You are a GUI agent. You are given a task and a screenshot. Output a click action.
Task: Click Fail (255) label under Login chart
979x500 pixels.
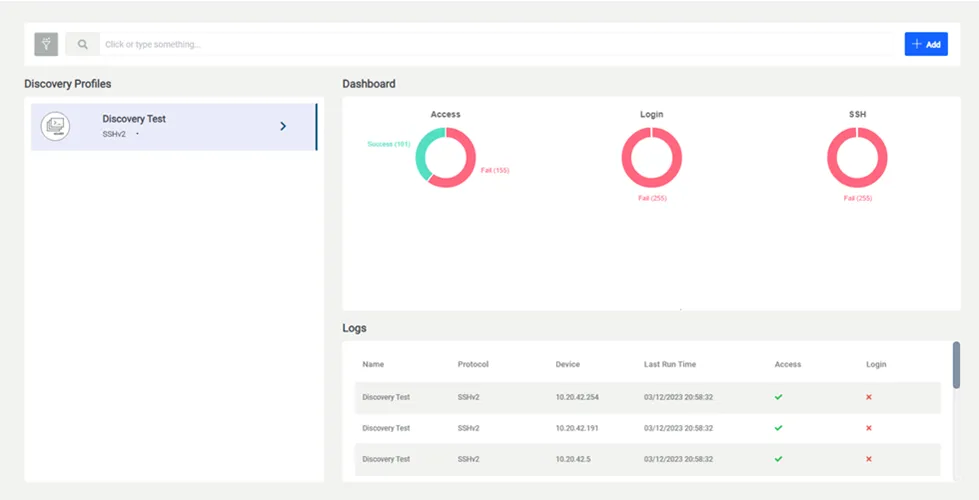coord(652,199)
